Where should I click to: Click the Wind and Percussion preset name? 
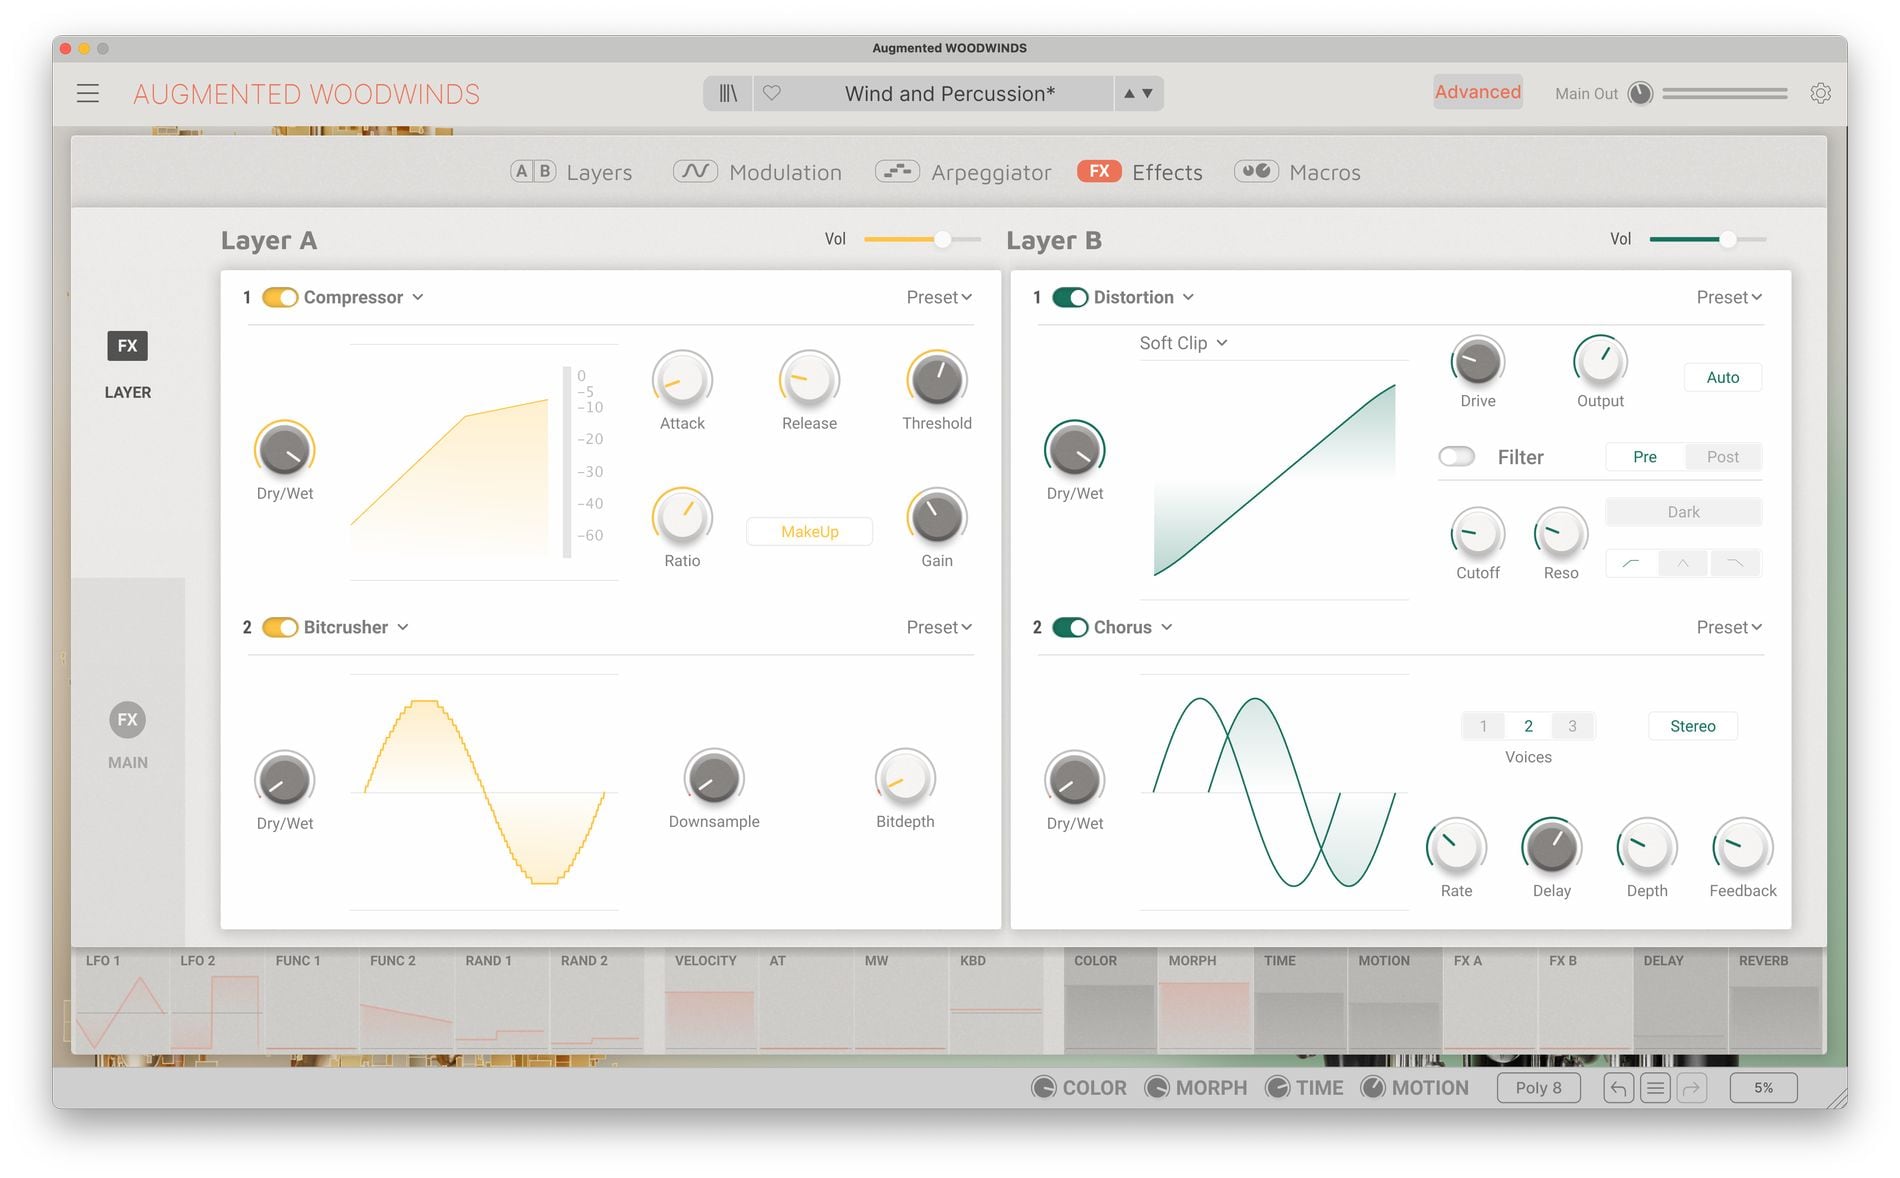click(949, 94)
